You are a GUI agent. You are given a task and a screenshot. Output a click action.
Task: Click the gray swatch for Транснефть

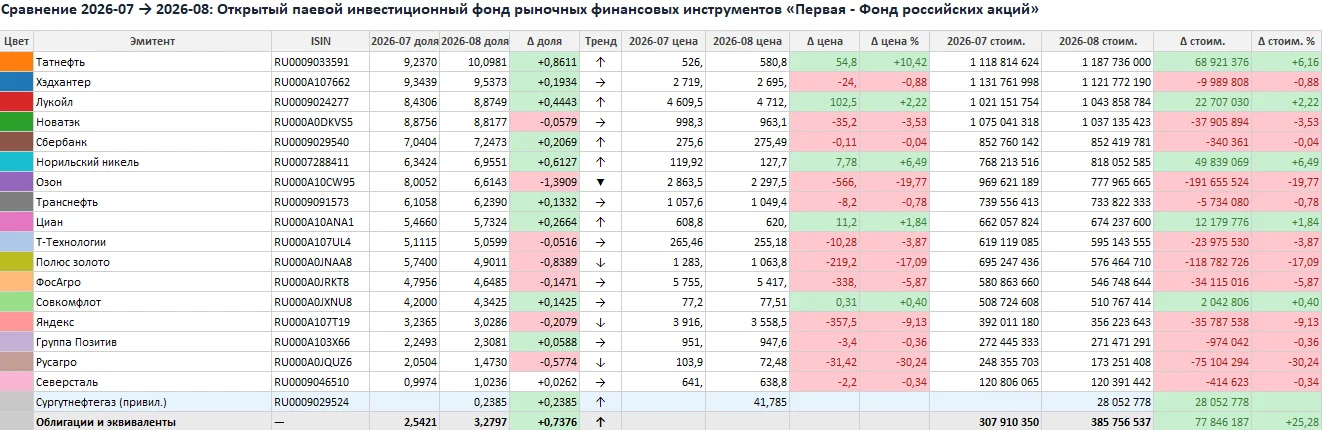pos(16,201)
